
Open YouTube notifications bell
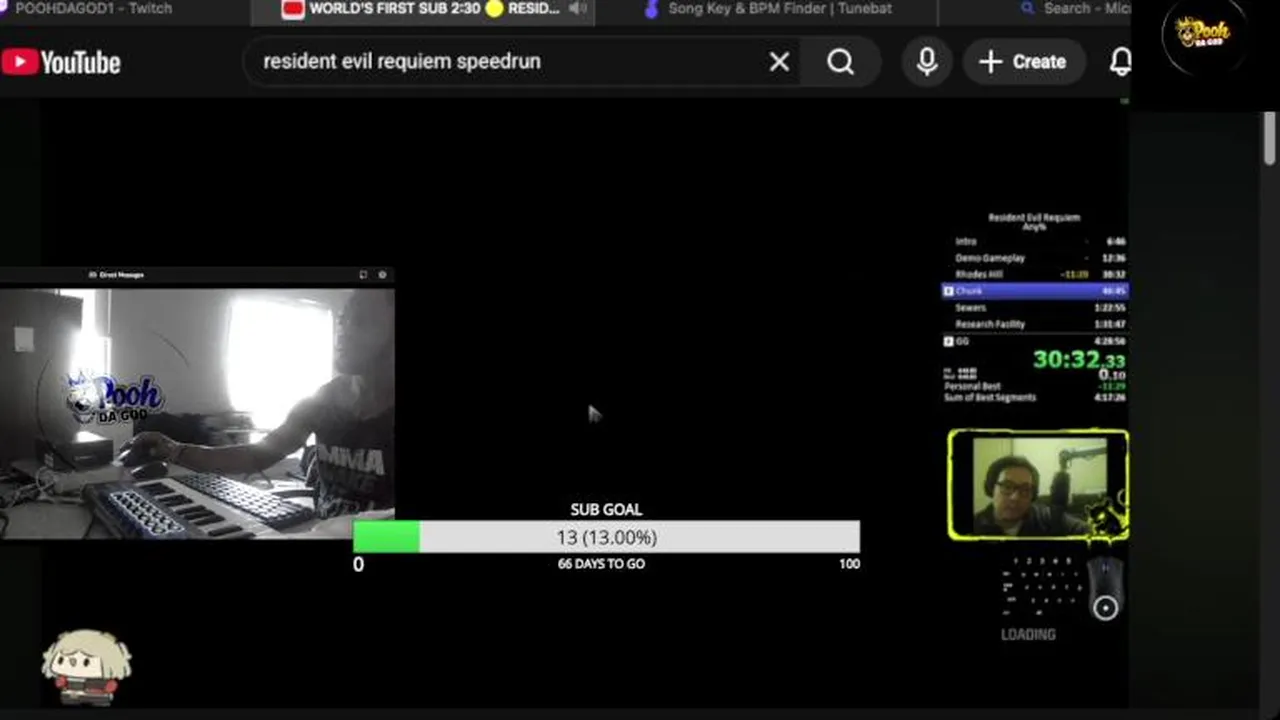pyautogui.click(x=1120, y=62)
